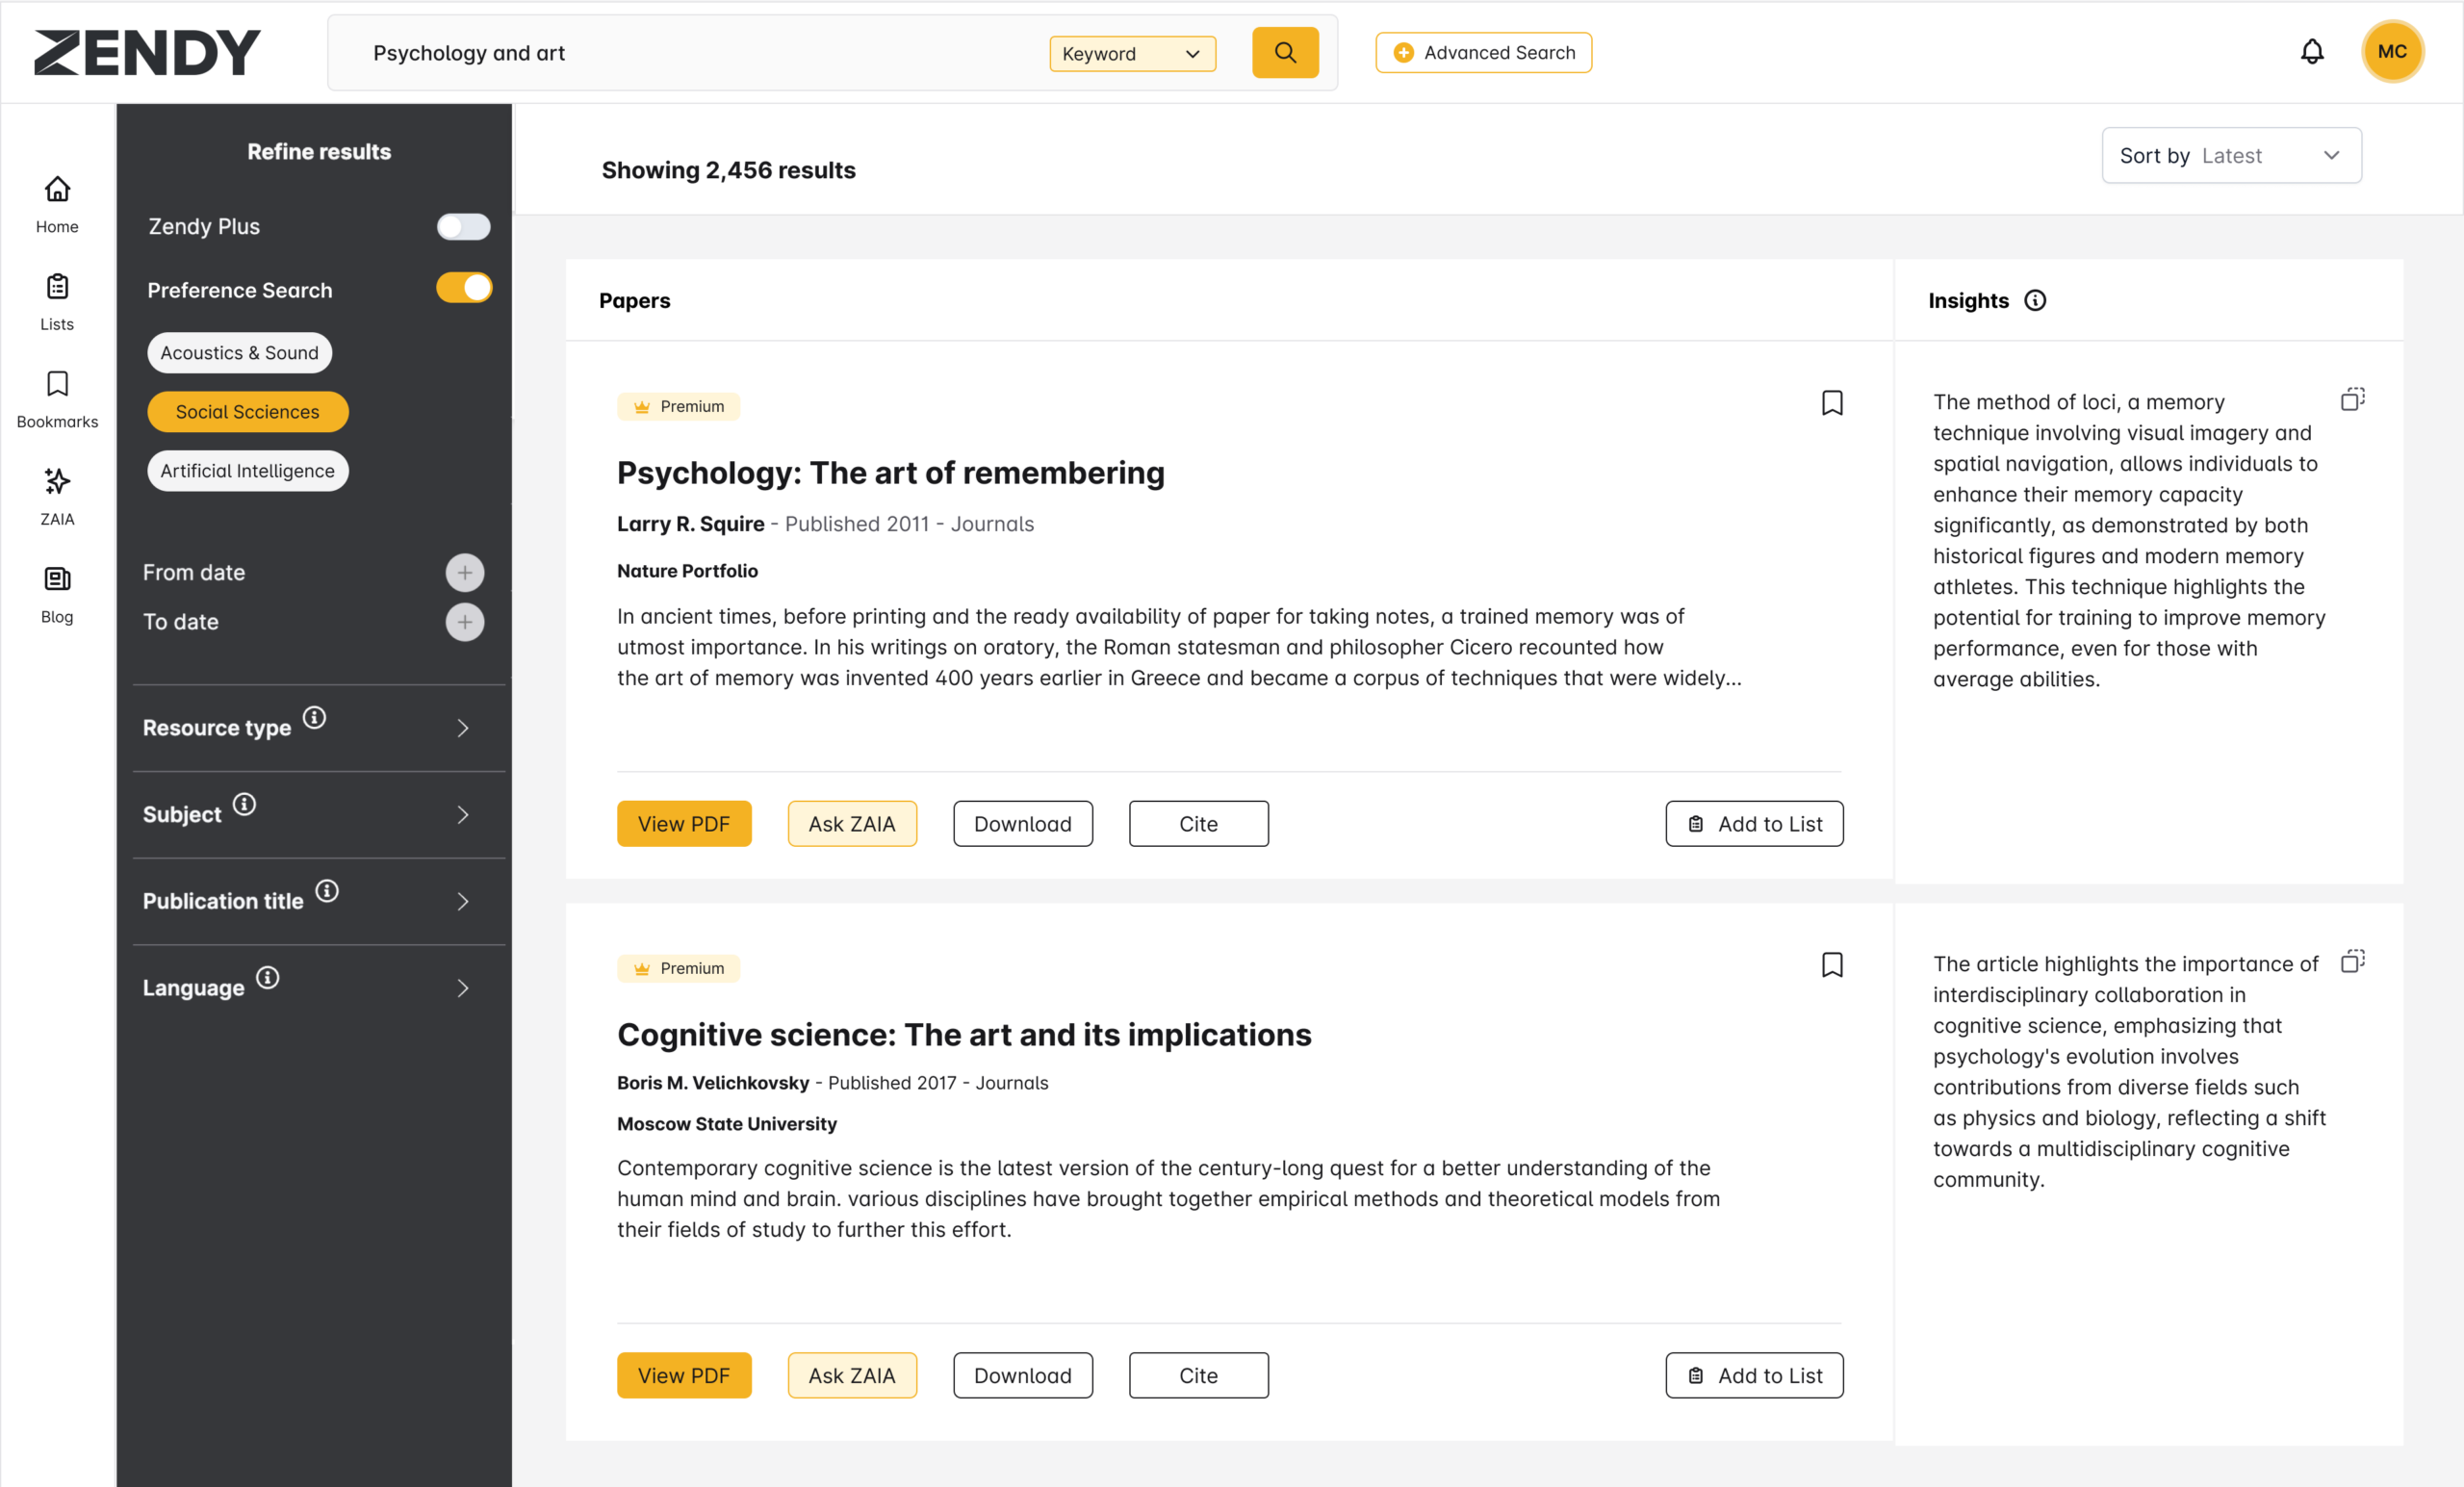This screenshot has width=2464, height=1487.
Task: Click the notification bell
Action: [x=2313, y=51]
